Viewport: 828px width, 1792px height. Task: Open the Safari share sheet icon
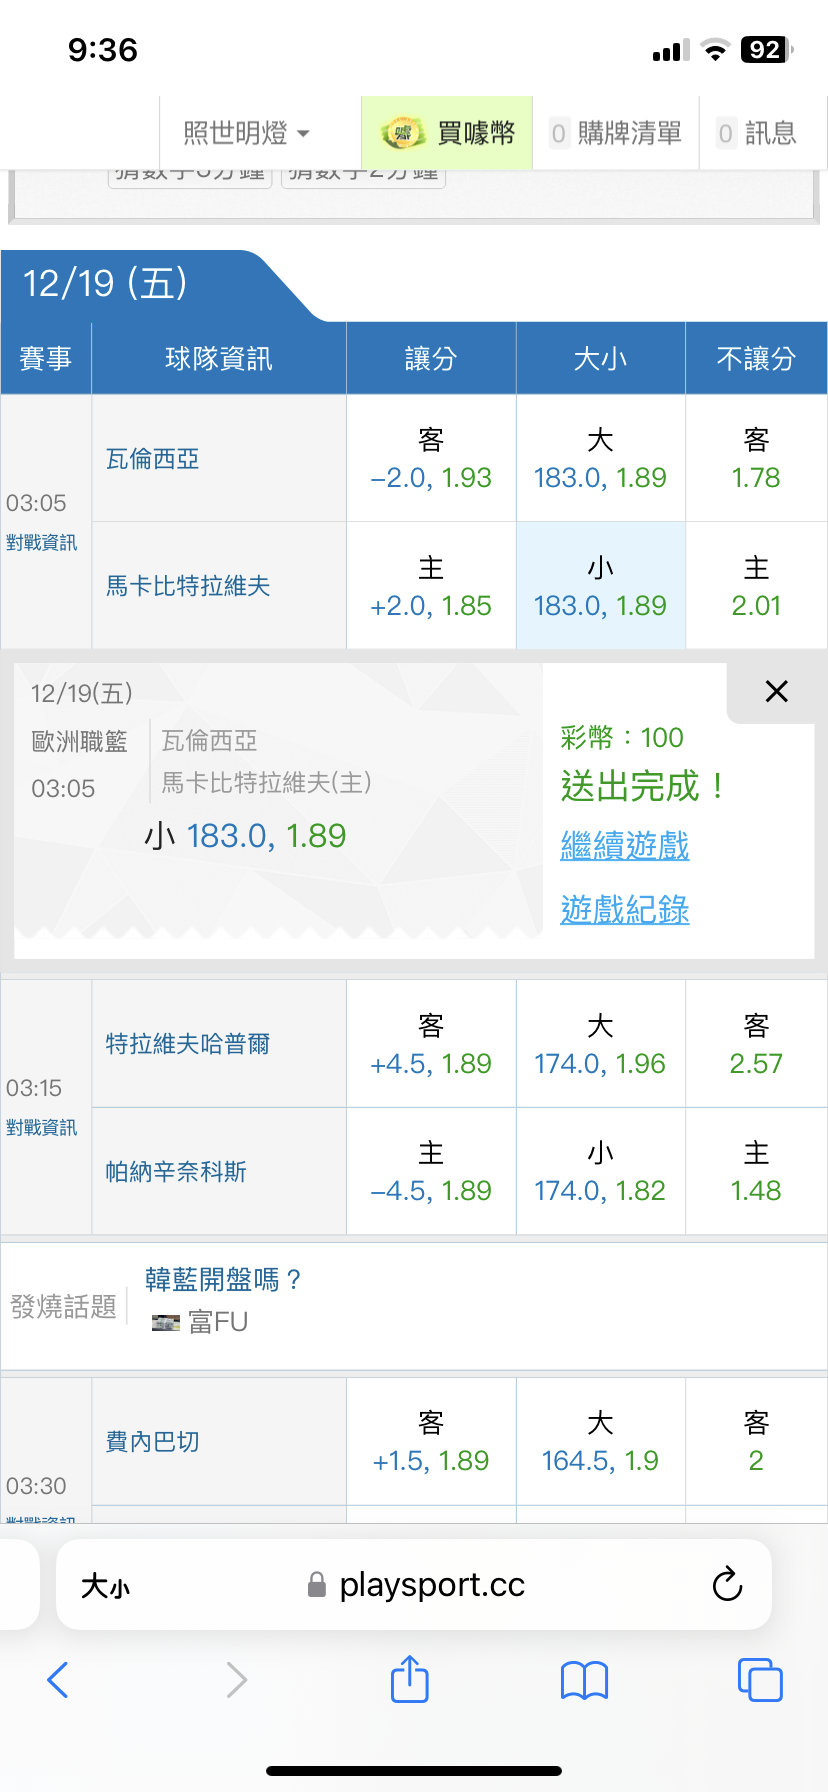tap(409, 1679)
